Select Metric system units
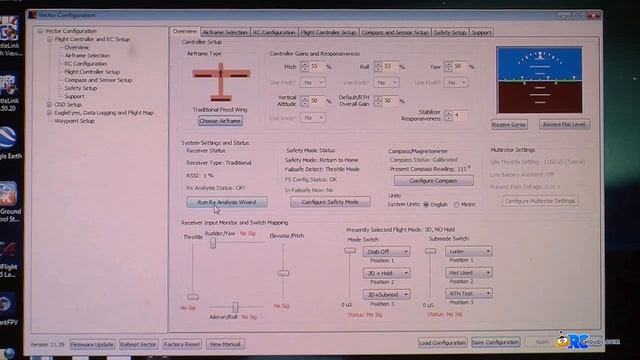The image size is (640, 360). (456, 204)
